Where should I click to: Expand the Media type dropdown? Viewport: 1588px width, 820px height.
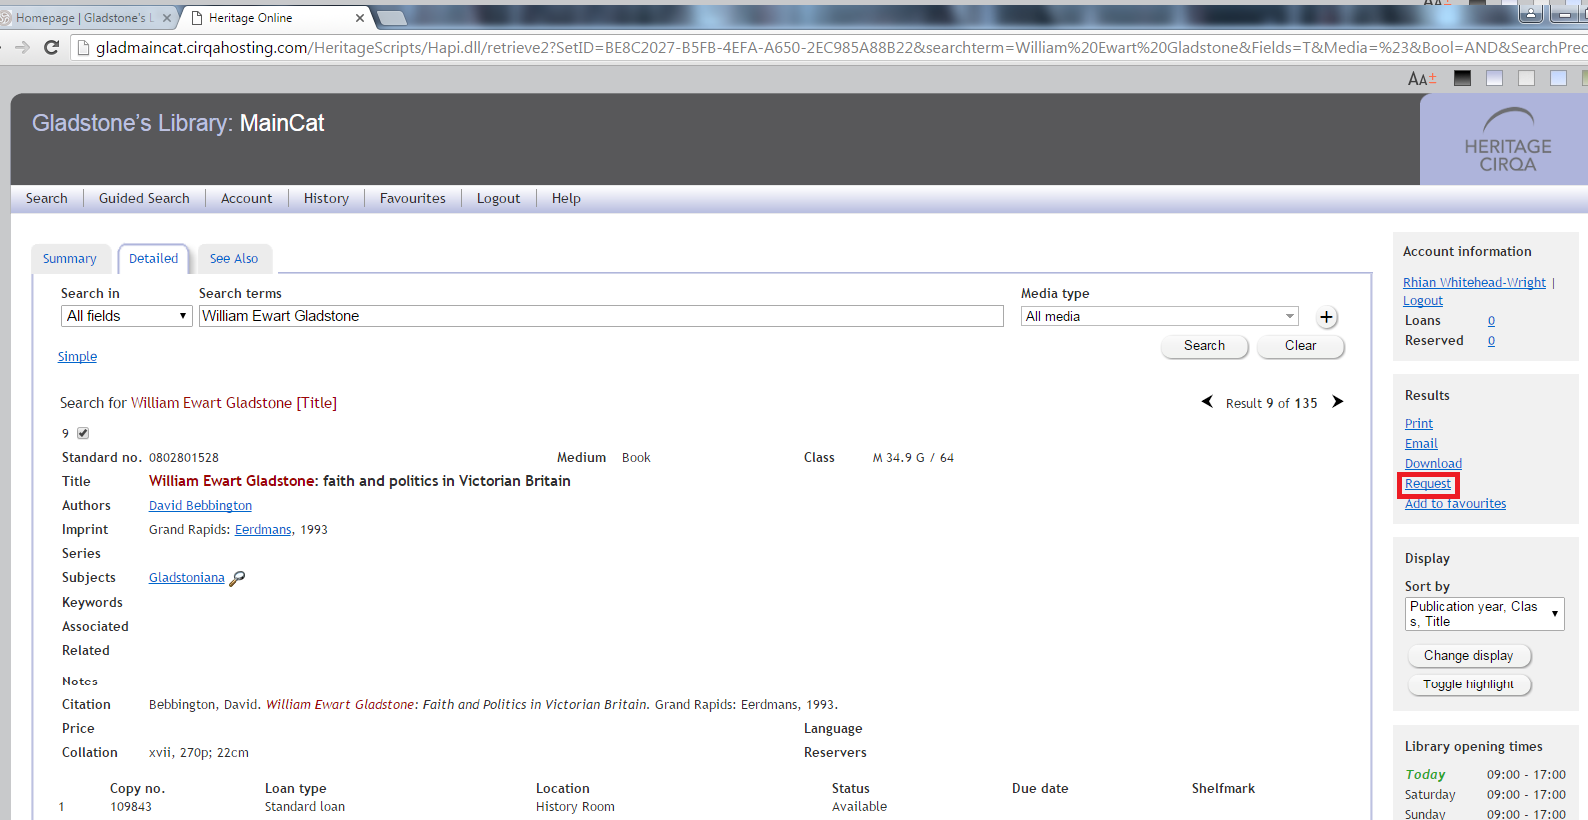coord(1159,316)
